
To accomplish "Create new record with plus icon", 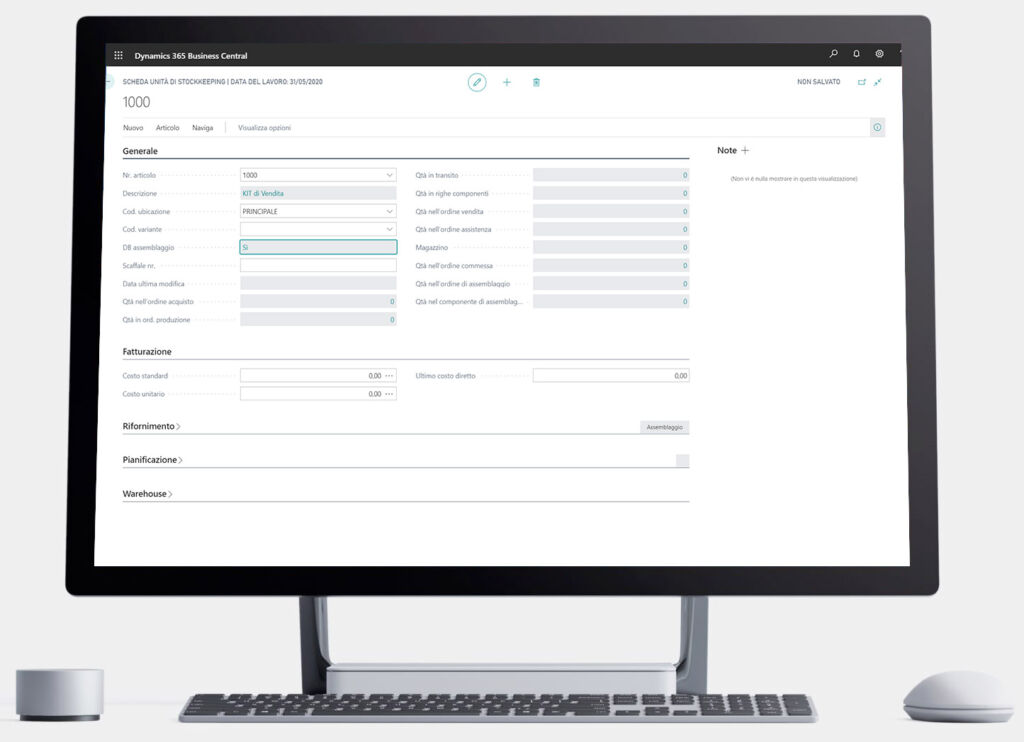I will (506, 82).
